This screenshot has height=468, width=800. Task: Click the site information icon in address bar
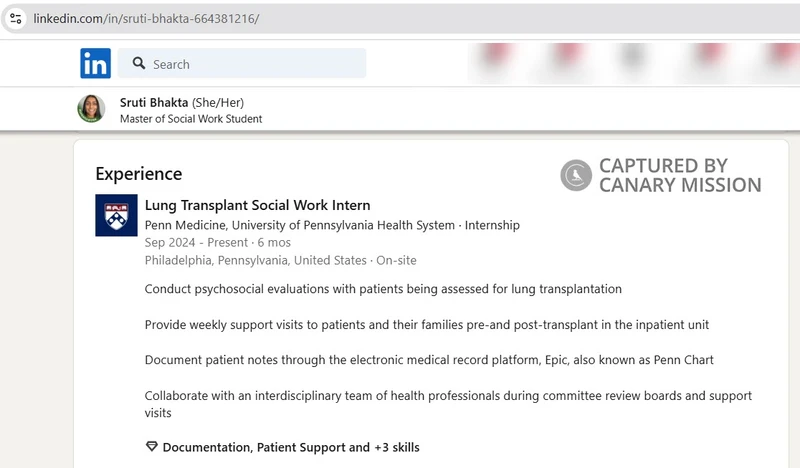pyautogui.click(x=15, y=19)
